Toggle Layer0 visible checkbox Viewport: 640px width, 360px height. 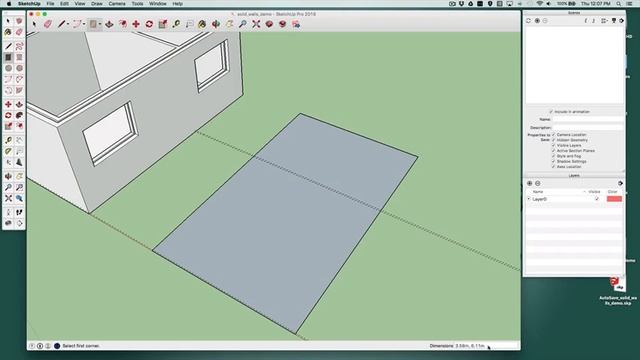[597, 199]
